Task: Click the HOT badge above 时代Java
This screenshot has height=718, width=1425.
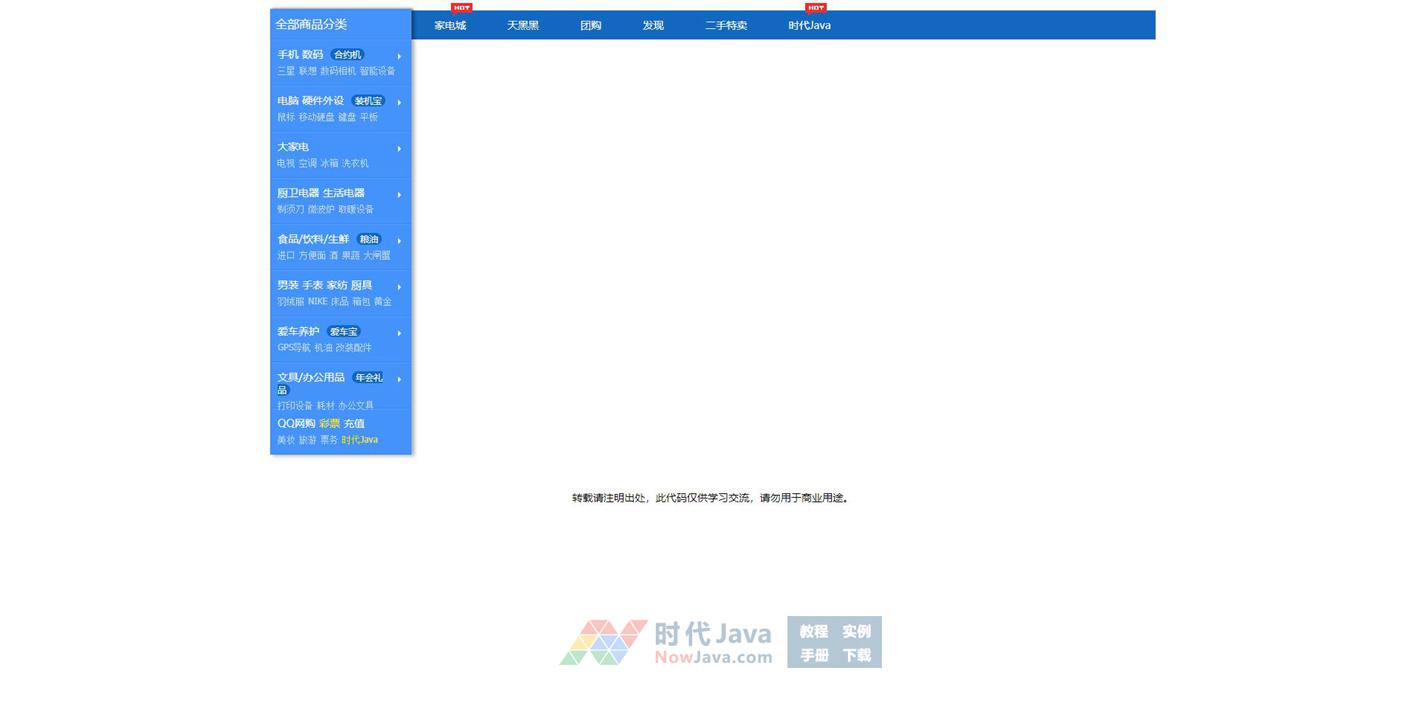Action: [x=816, y=7]
